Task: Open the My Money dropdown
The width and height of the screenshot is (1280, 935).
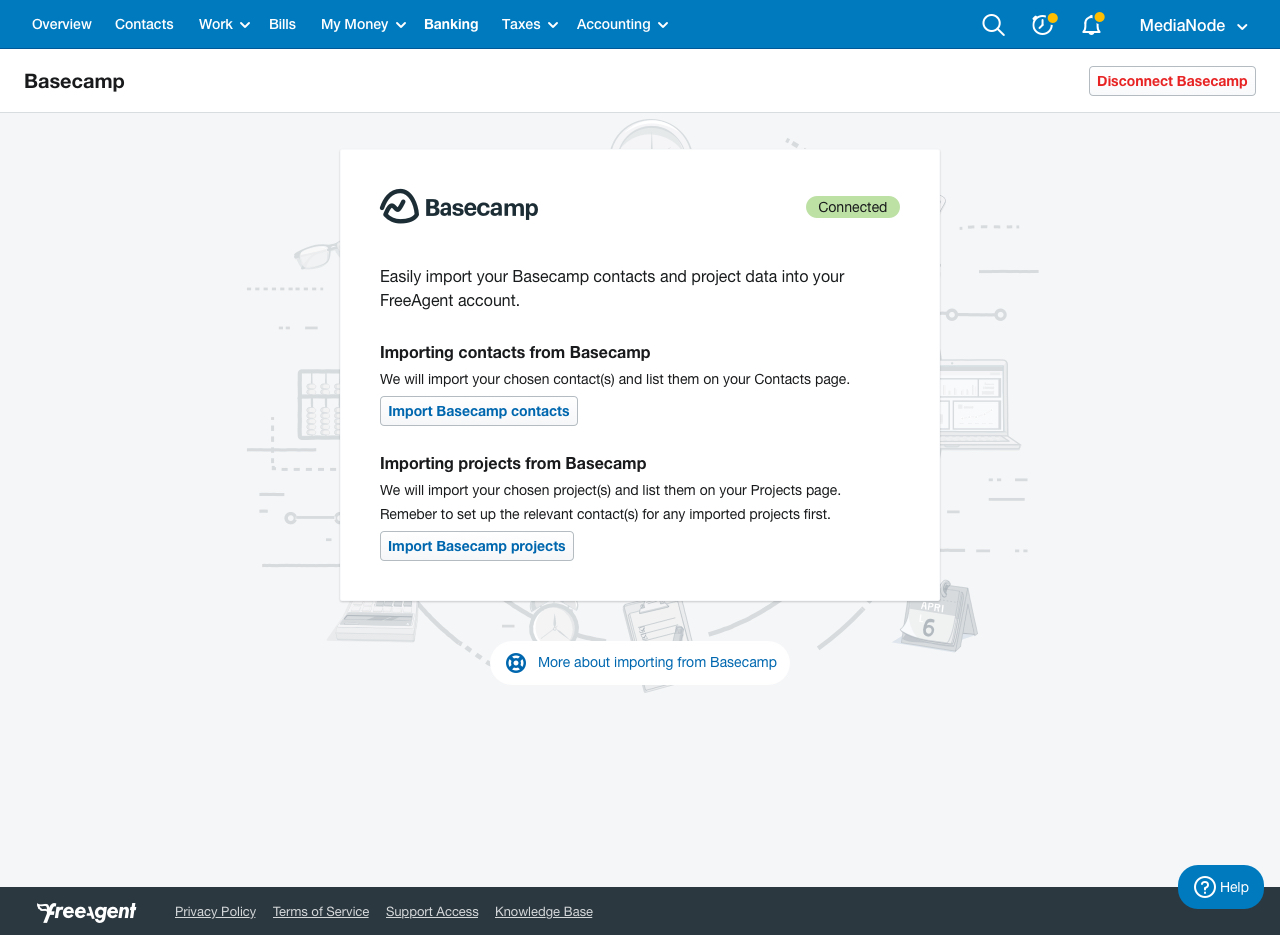Action: 362,24
